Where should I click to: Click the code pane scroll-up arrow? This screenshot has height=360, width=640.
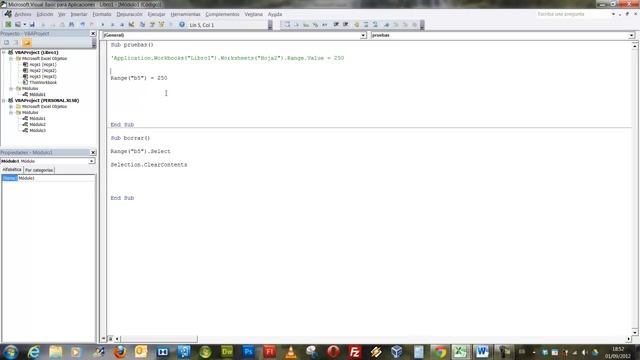coord(635,46)
